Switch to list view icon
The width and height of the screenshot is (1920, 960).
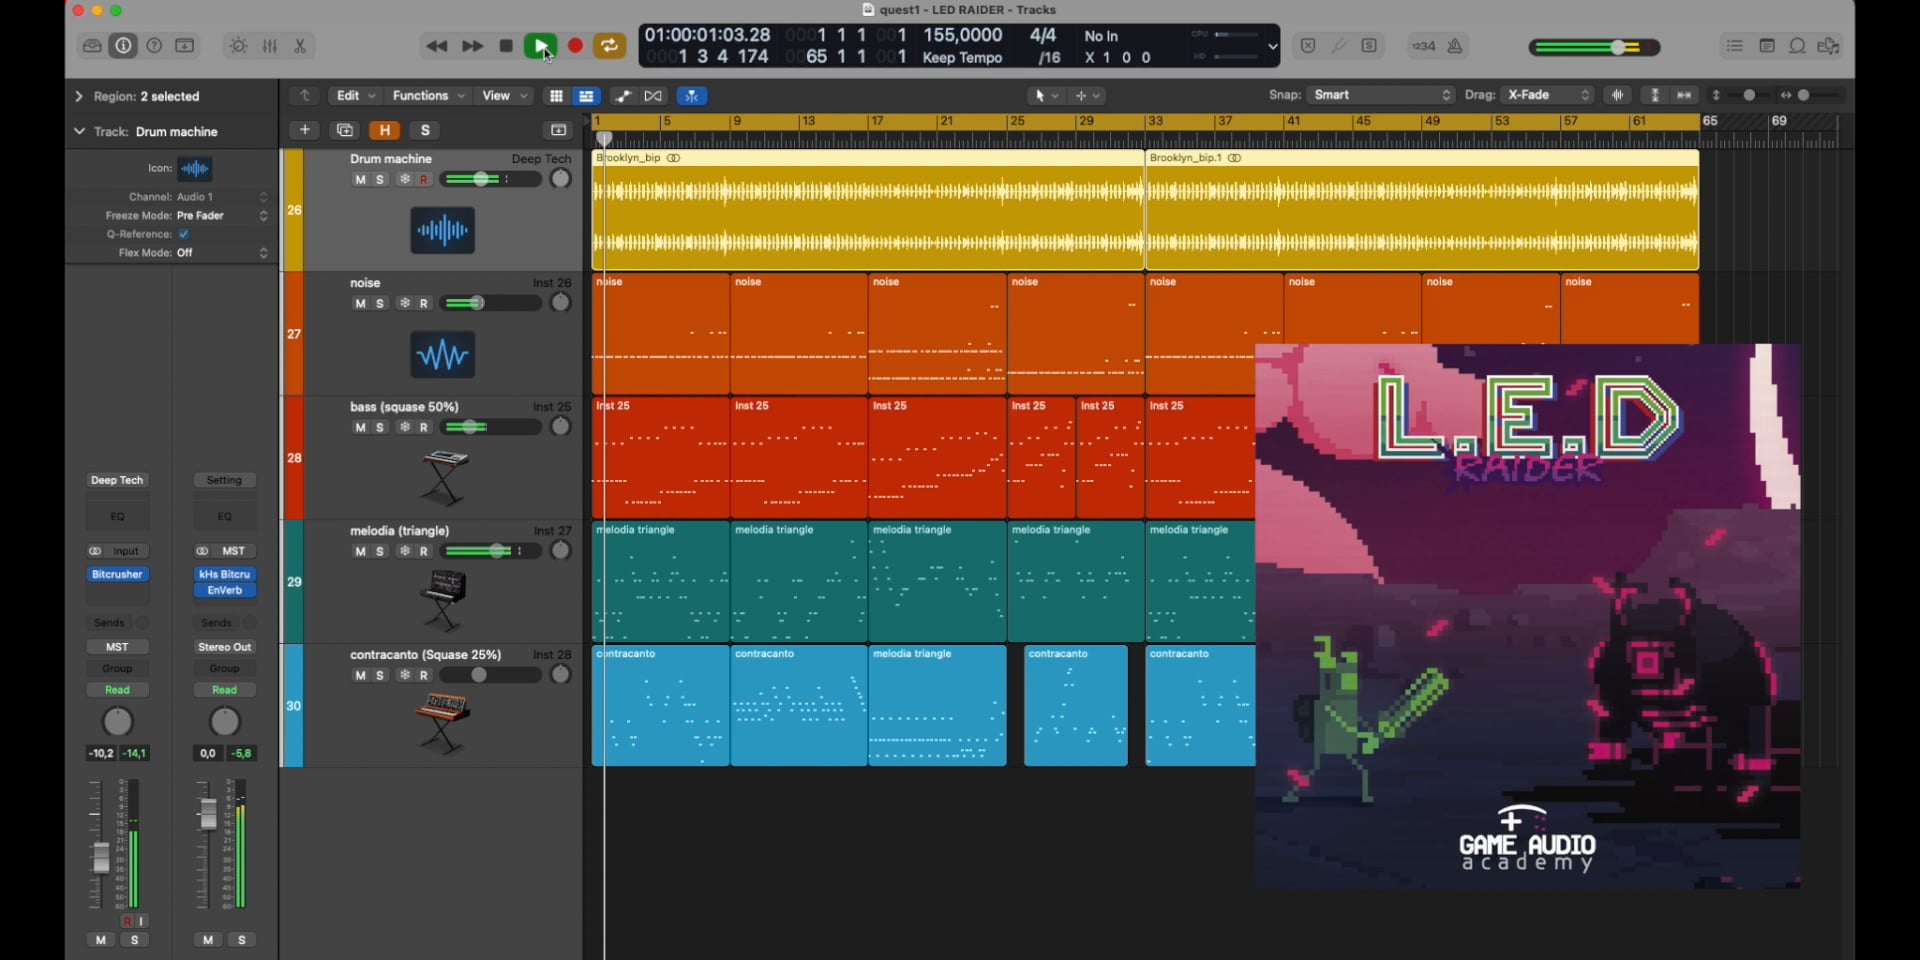pyautogui.click(x=586, y=96)
